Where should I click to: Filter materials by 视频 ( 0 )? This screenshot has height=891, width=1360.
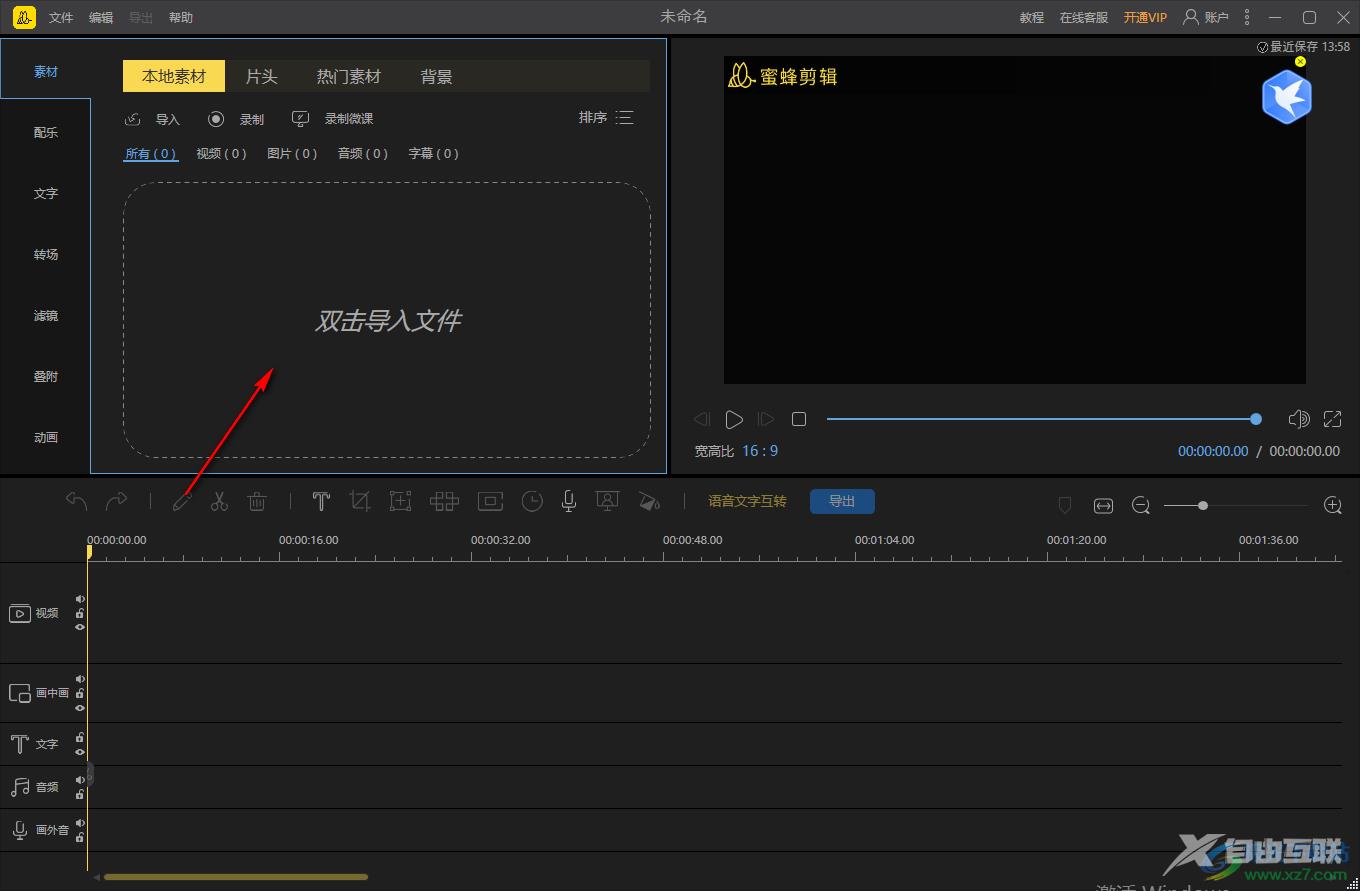[221, 153]
